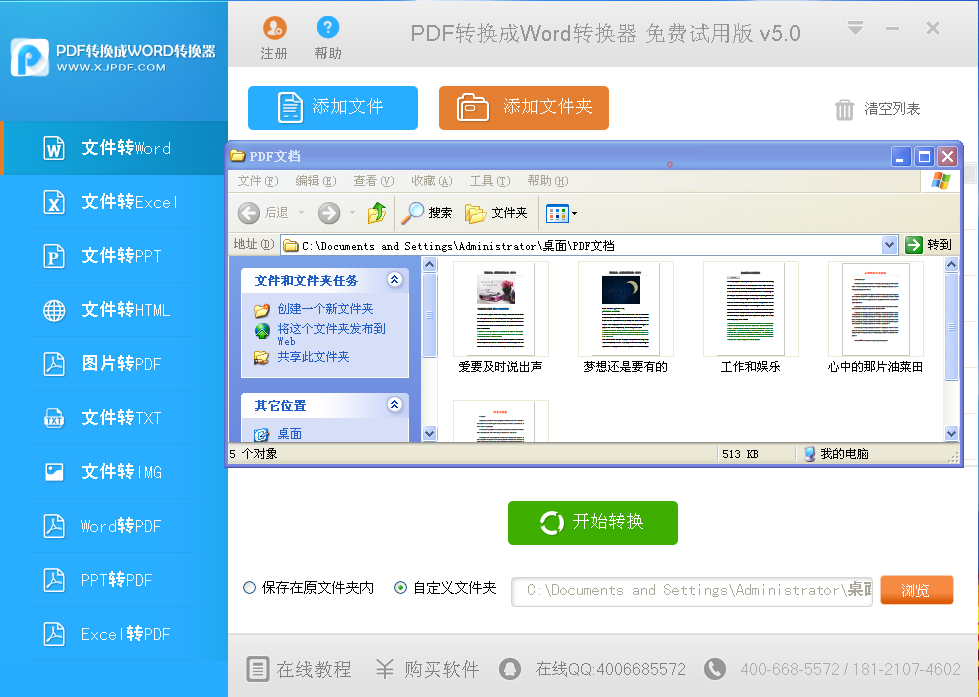The width and height of the screenshot is (979, 697).
Task: Open 帮助(H) menu in PDF文档 window
Action: pyautogui.click(x=548, y=181)
